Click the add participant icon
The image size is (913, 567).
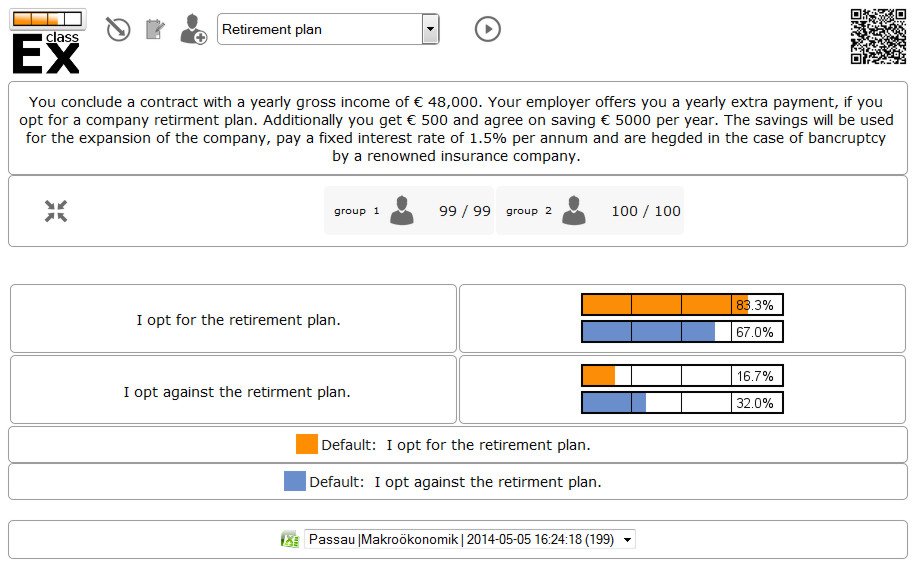pos(193,29)
